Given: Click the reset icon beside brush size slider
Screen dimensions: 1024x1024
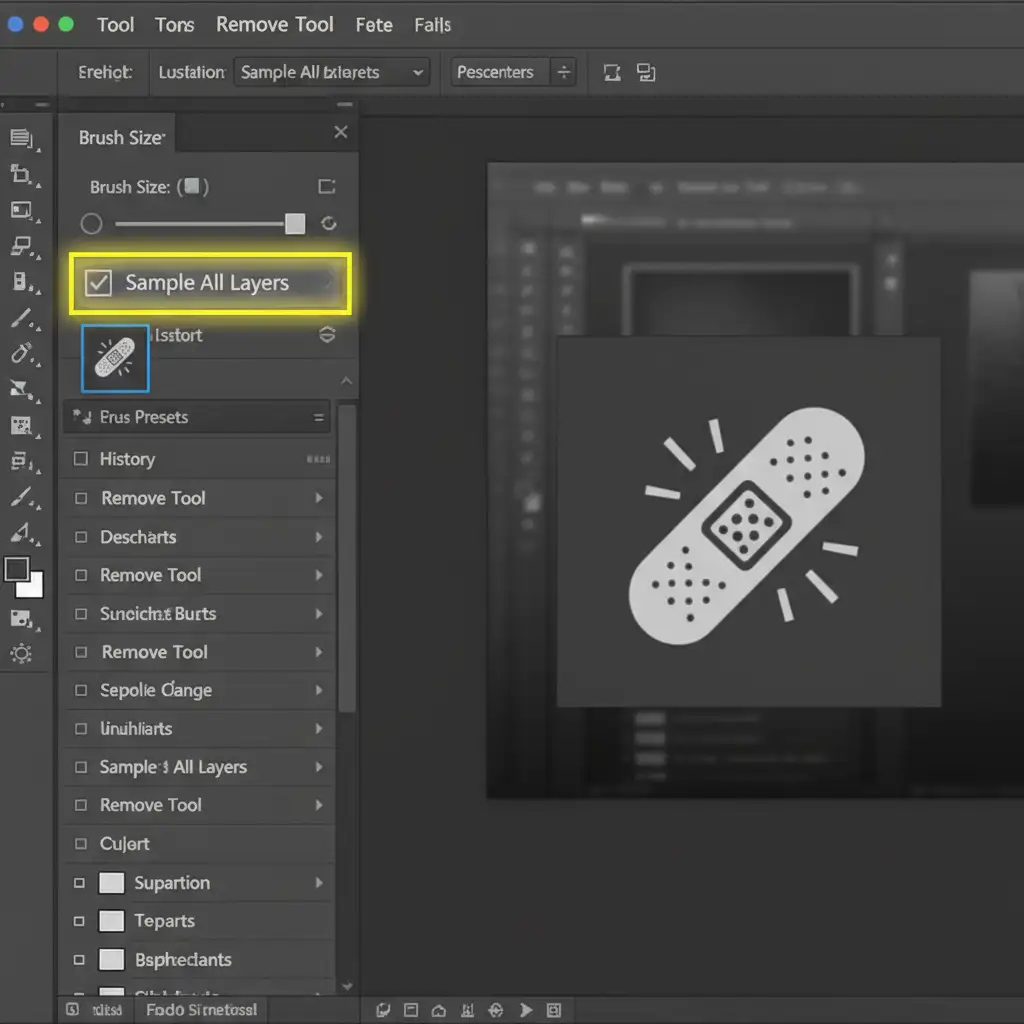Looking at the screenshot, I should pyautogui.click(x=328, y=224).
